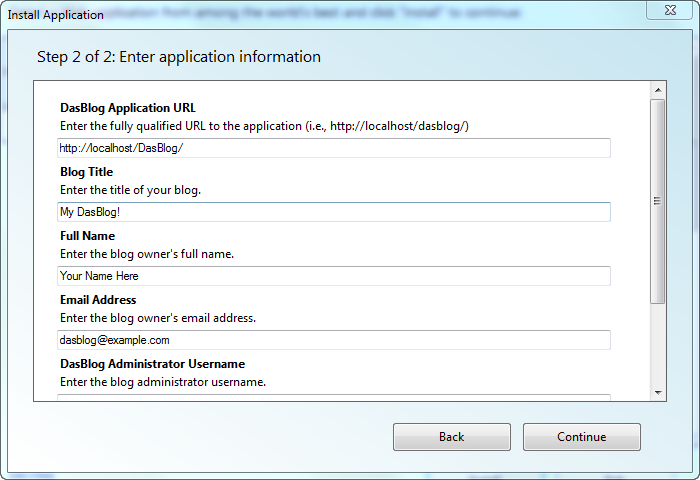
Task: Go back using the Back button
Action: pyautogui.click(x=451, y=437)
